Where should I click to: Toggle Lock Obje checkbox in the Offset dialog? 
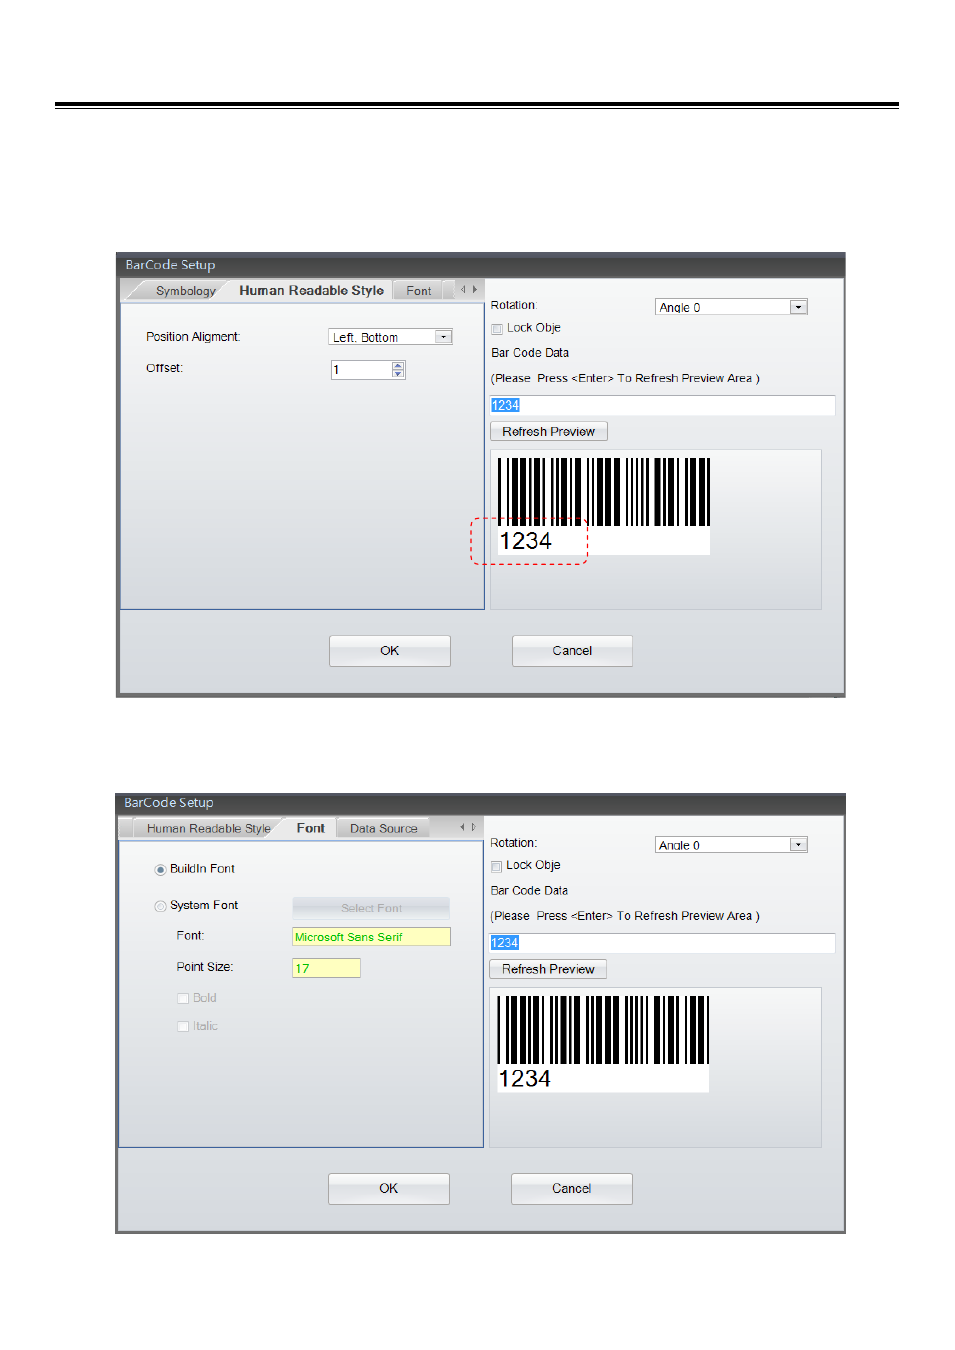tap(497, 328)
